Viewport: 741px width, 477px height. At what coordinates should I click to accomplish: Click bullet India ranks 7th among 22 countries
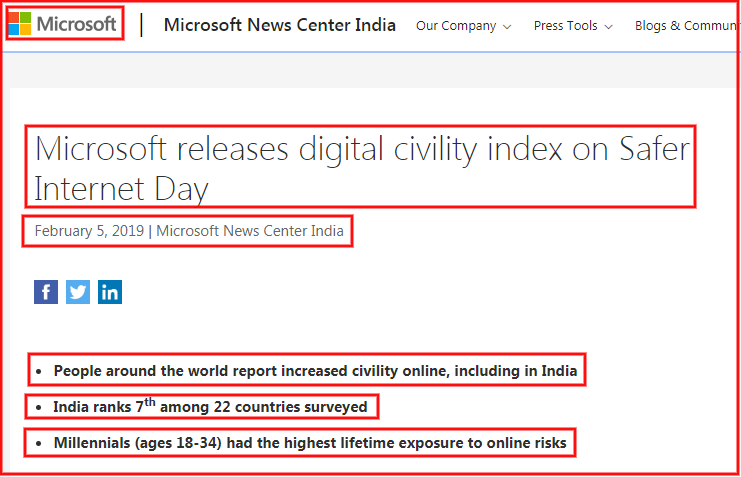tap(210, 407)
